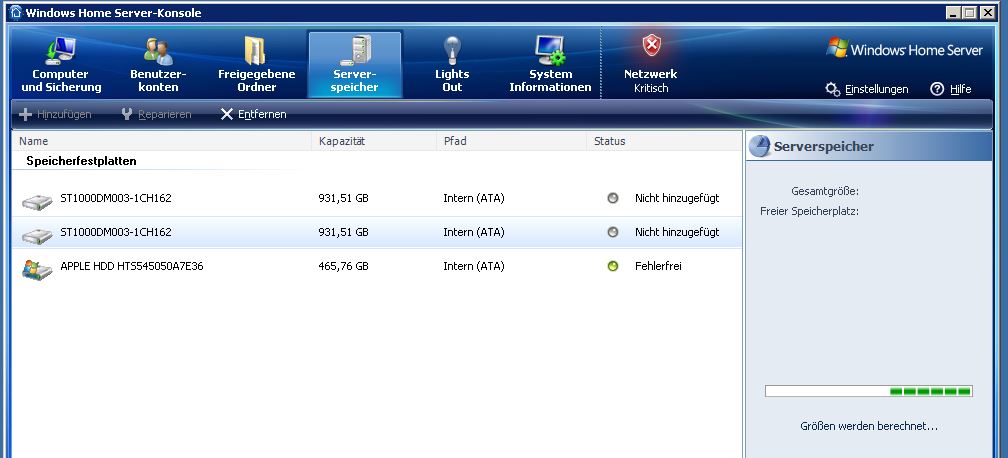Viewport: 1008px width, 458px height.
Task: Click the Windows Home Server logo
Action: click(x=904, y=49)
